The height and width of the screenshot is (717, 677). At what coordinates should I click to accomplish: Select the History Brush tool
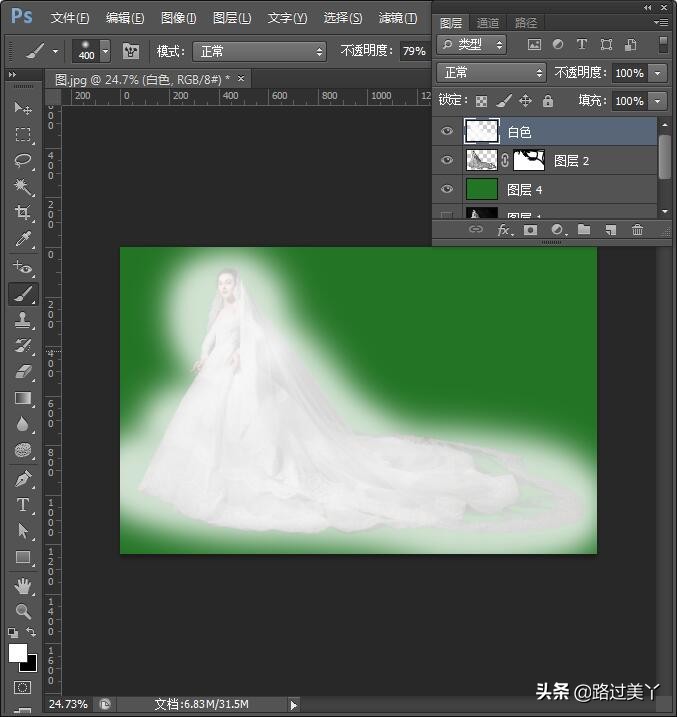tap(22, 346)
